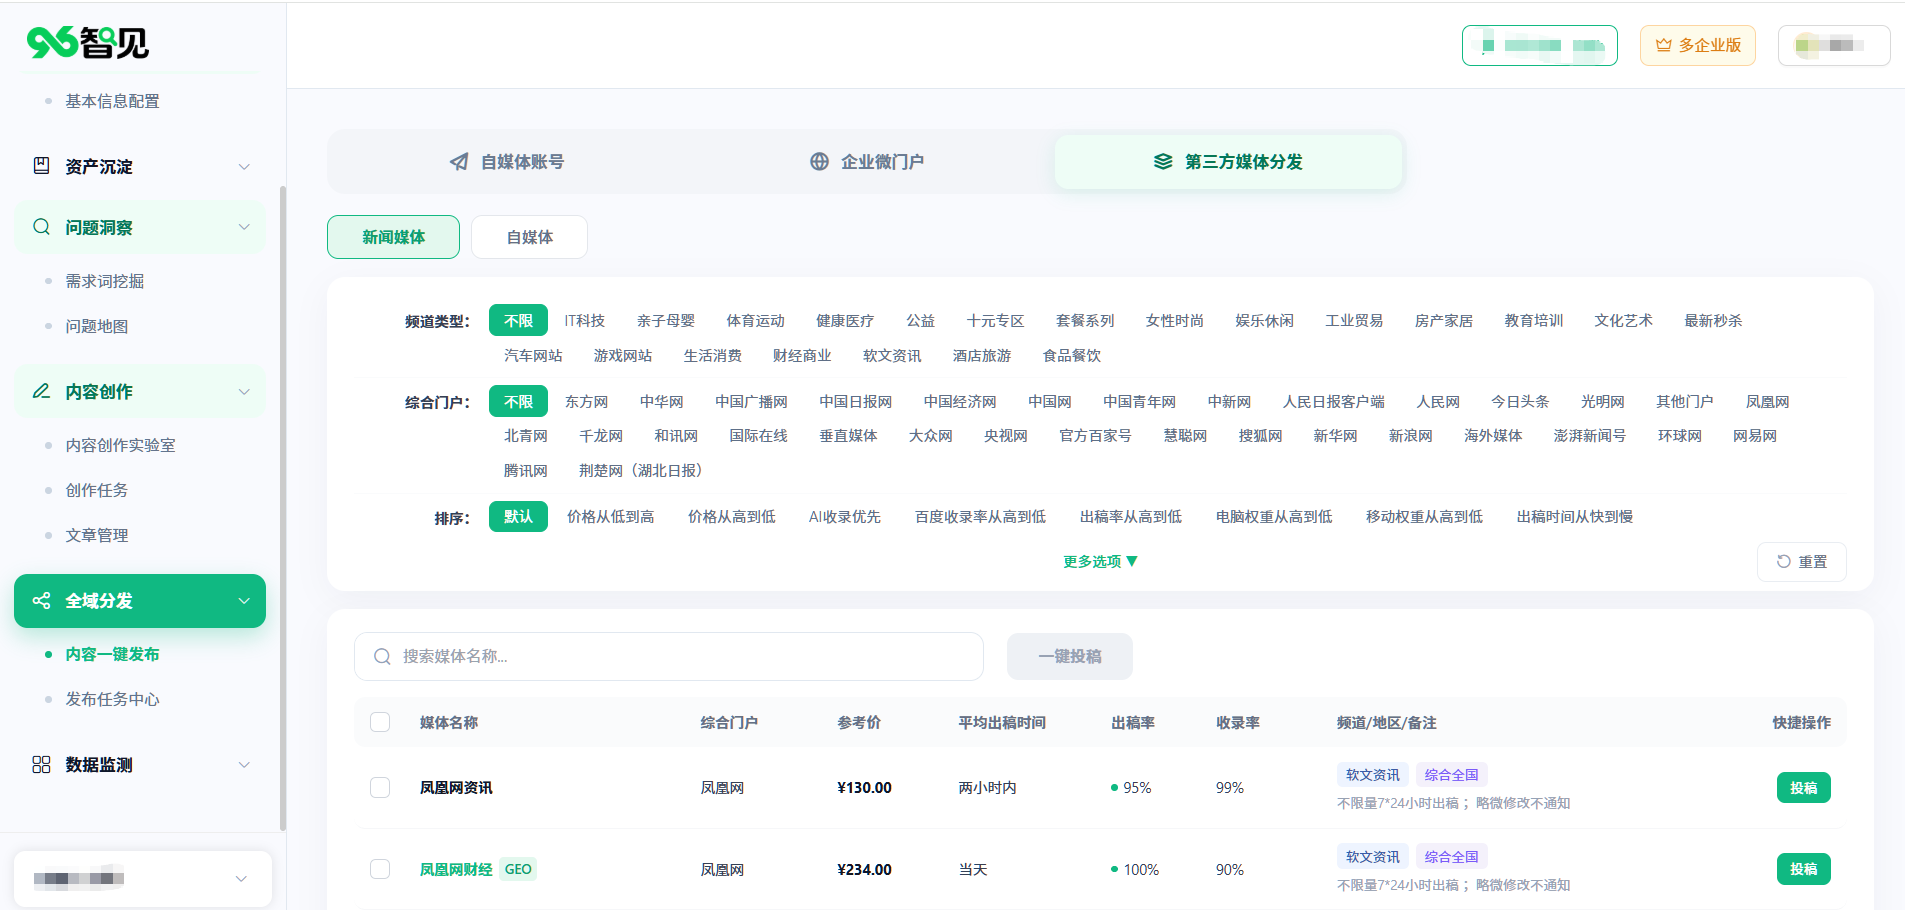Expand 更多选项 filter options

pyautogui.click(x=1100, y=562)
